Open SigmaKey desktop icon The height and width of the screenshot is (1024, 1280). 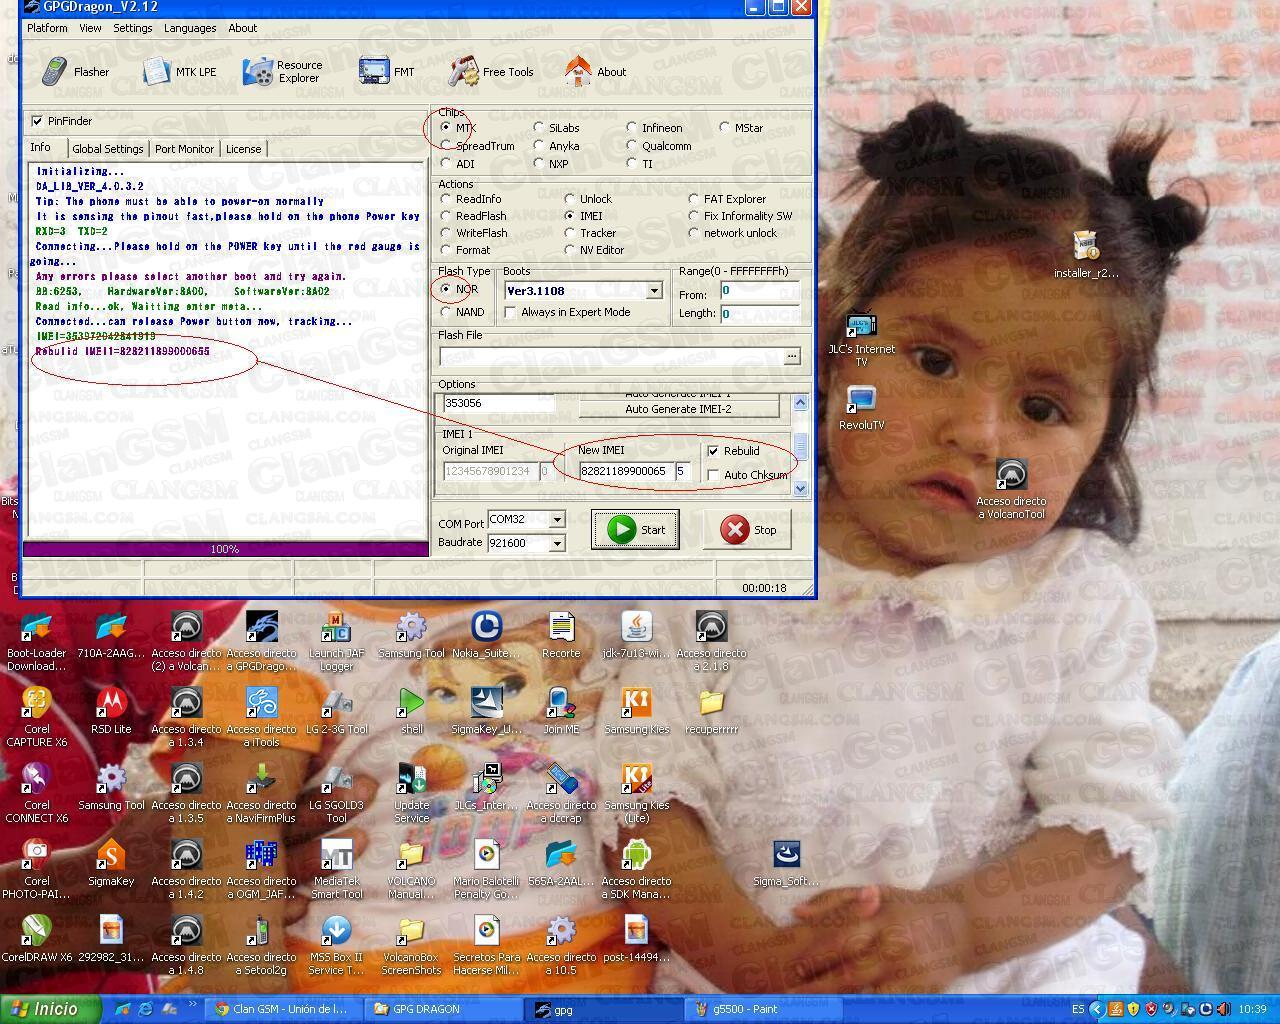(111, 864)
